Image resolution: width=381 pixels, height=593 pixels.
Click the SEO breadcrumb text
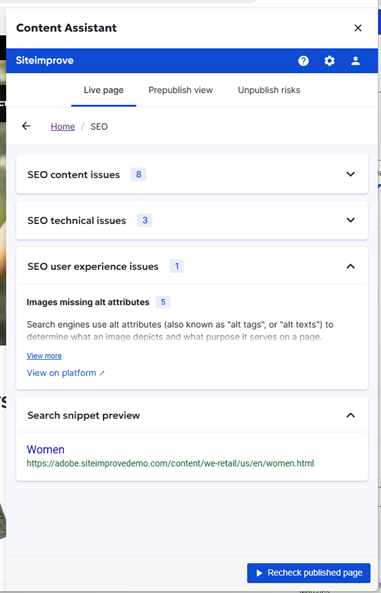[99, 127]
